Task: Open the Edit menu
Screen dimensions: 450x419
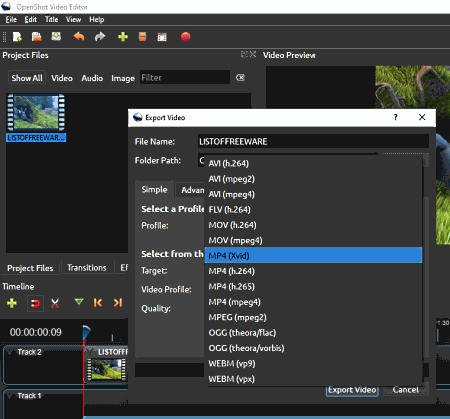Action: pyautogui.click(x=30, y=20)
